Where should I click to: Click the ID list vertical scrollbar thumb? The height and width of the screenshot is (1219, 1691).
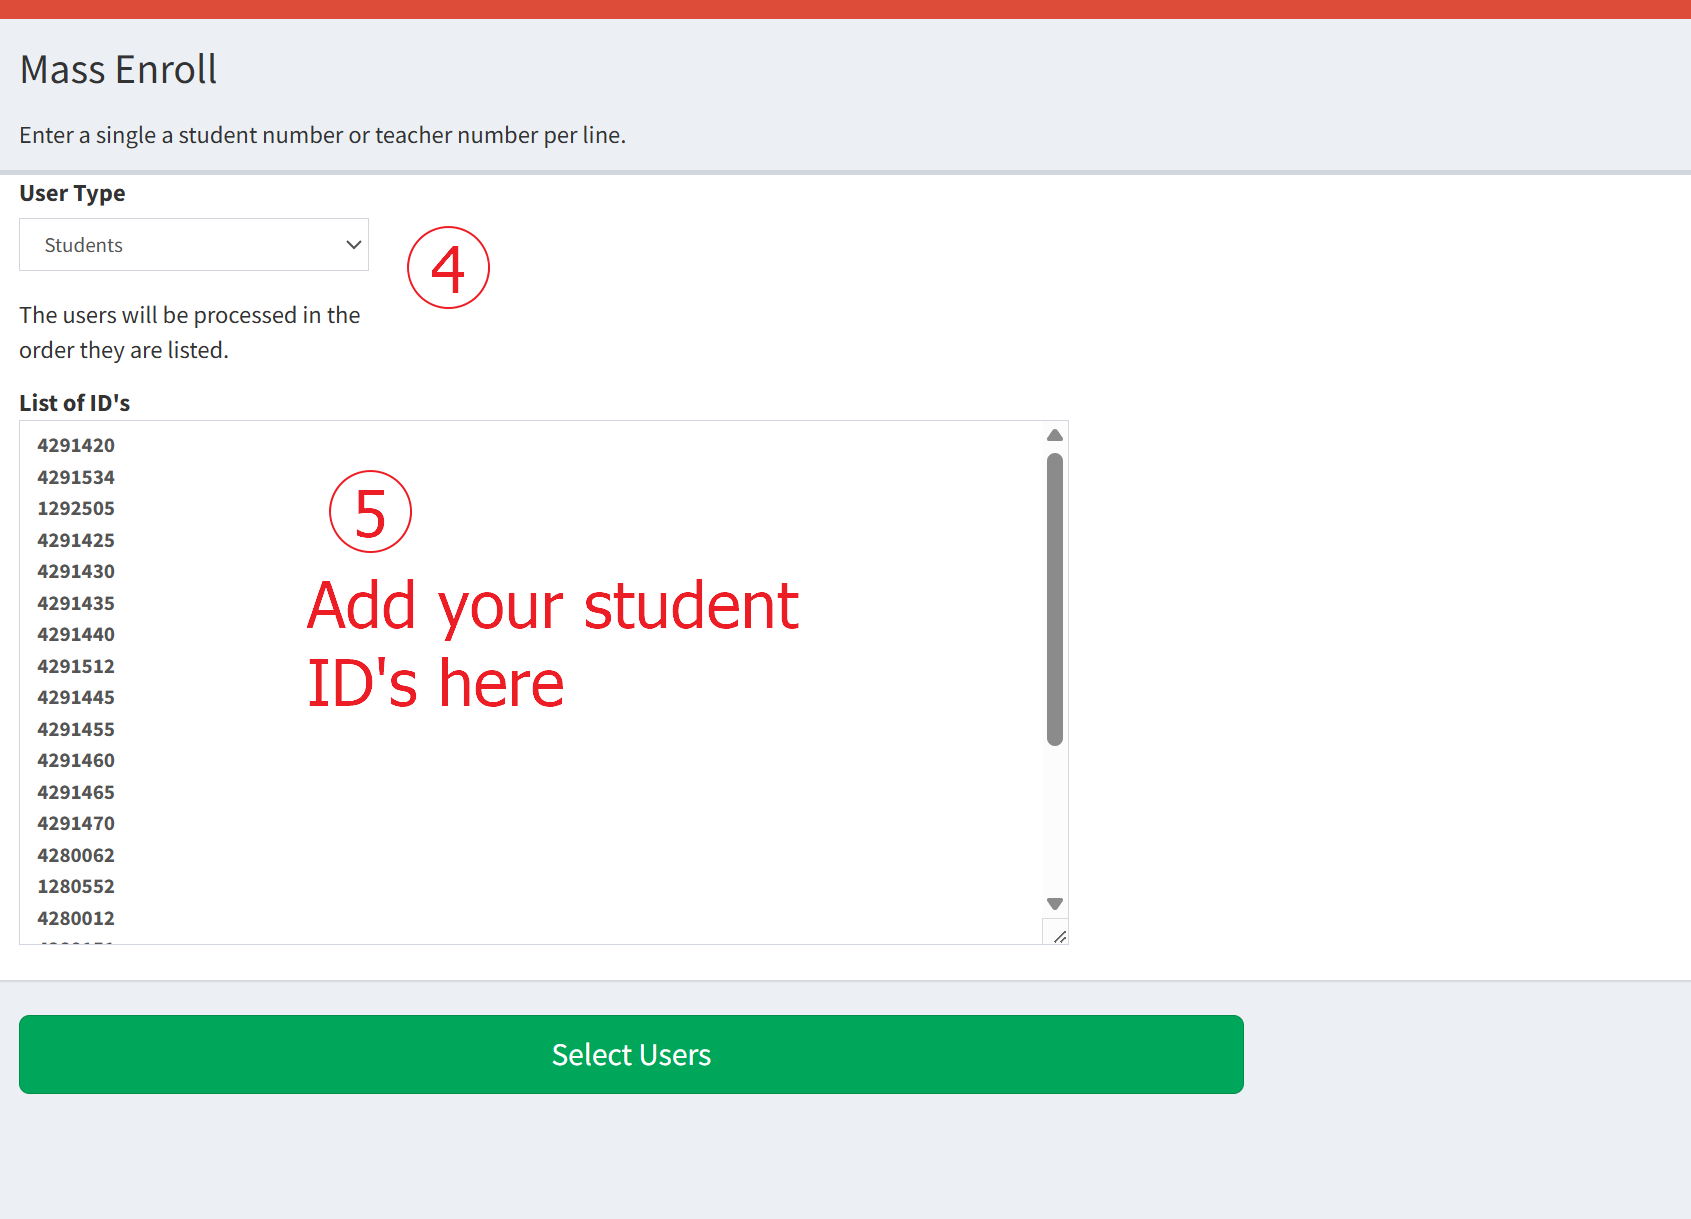click(1054, 598)
